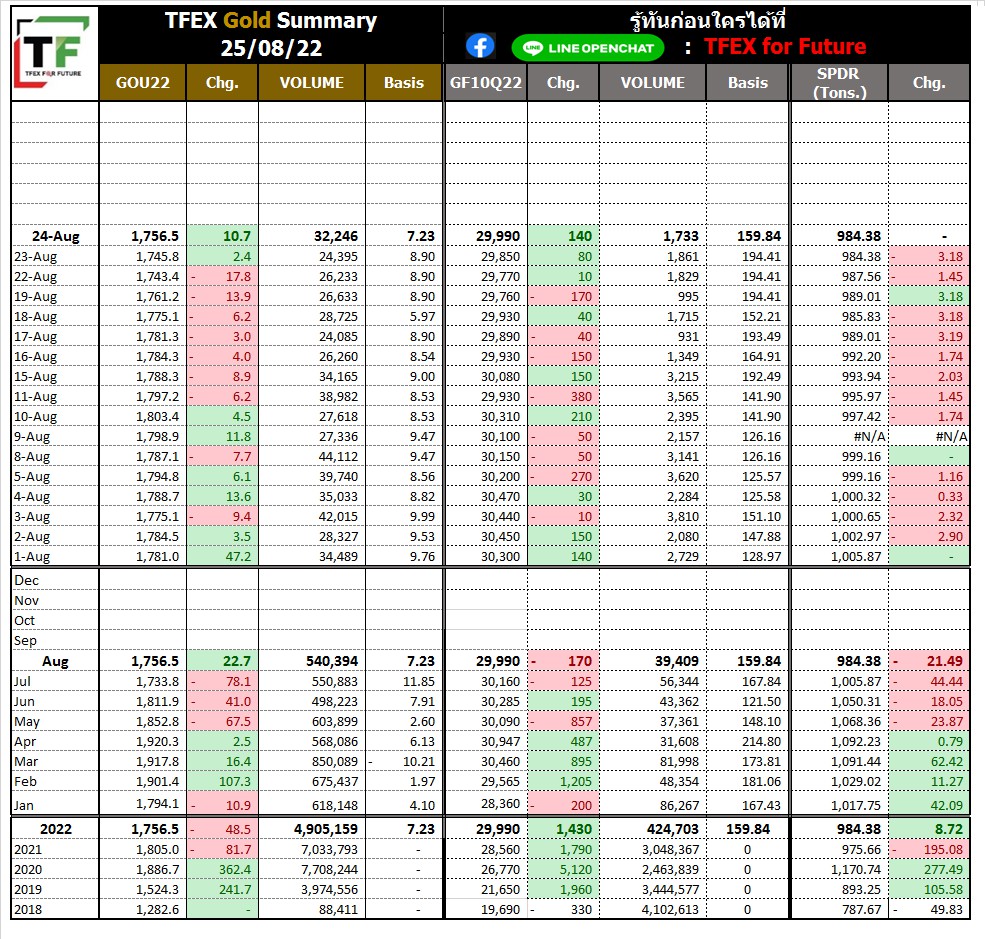The image size is (985, 939).
Task: Select the GOU22 column header
Action: [143, 82]
